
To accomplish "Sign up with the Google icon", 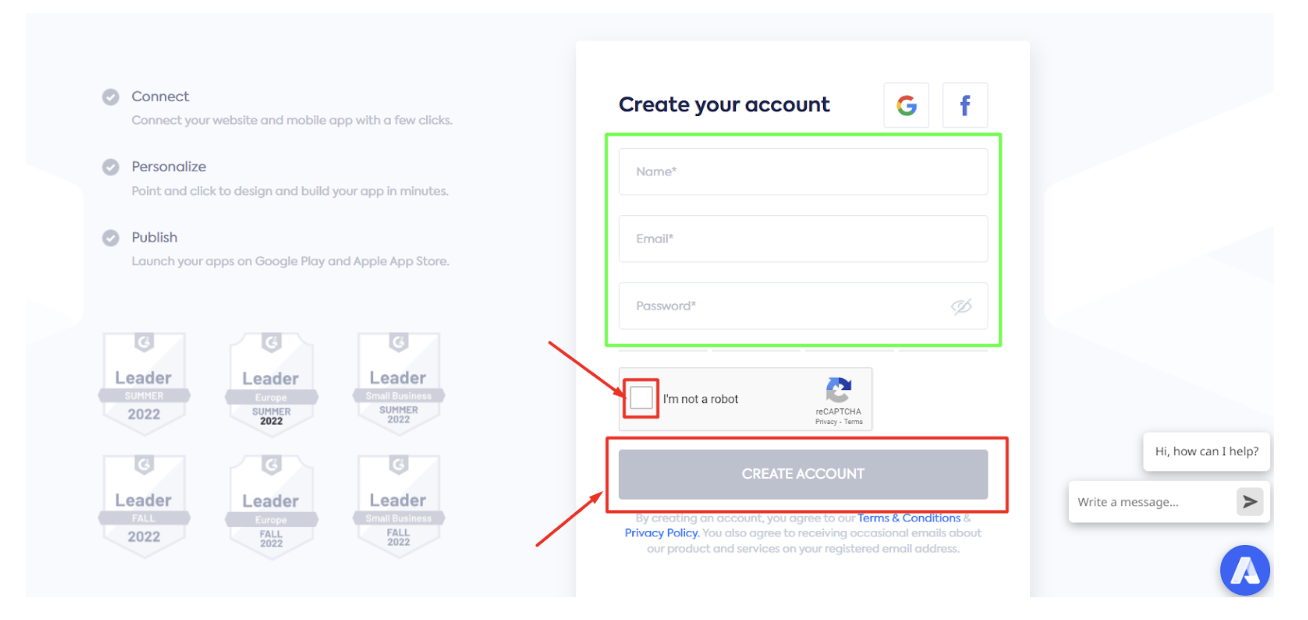I will (x=906, y=105).
